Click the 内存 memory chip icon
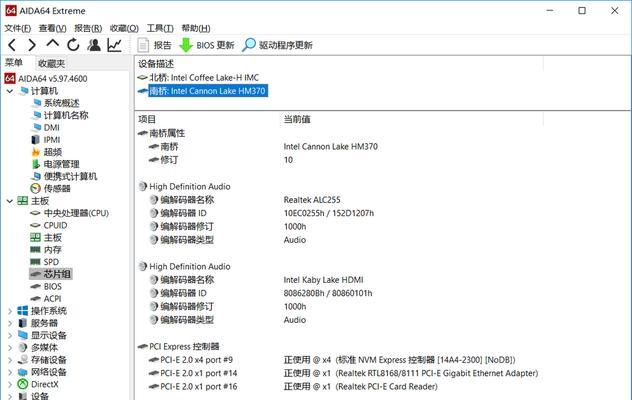Viewport: 632px width, 400px height. coord(36,250)
